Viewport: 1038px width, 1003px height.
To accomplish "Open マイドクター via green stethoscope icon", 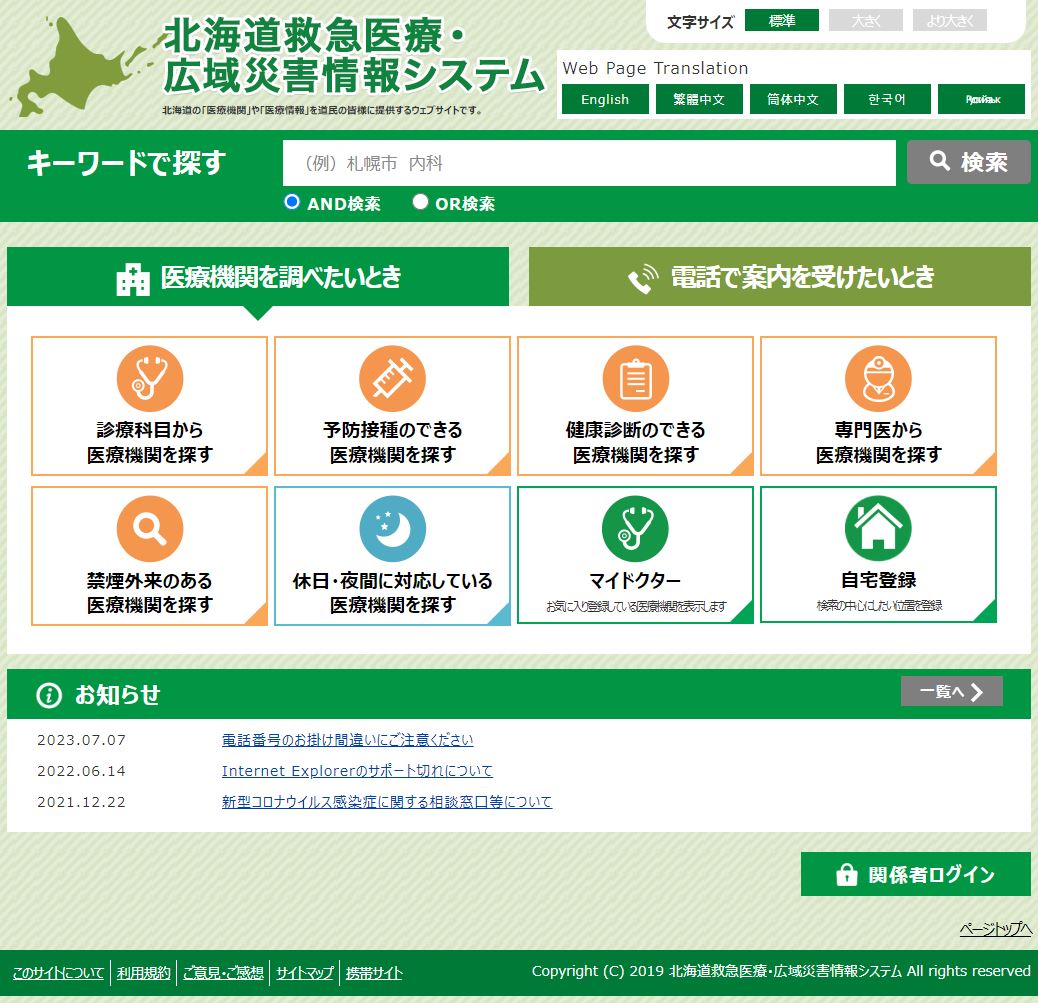I will pyautogui.click(x=635, y=529).
